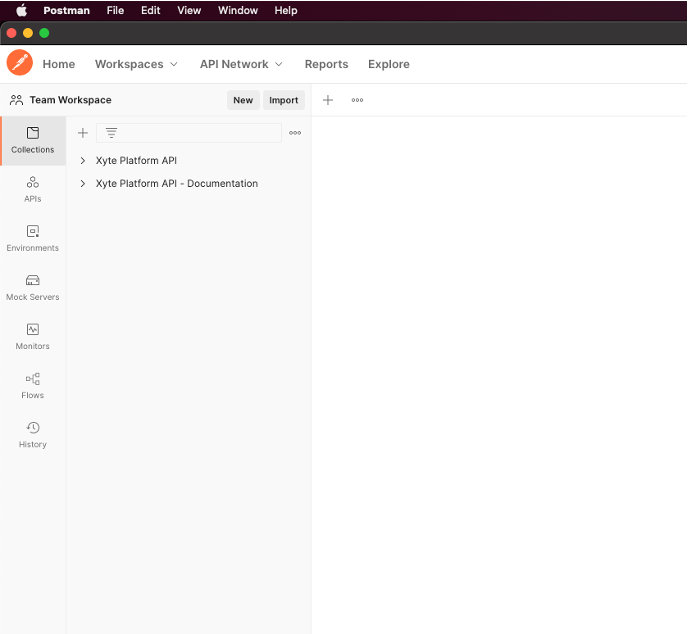The image size is (688, 634).
Task: Open the APIs sidebar panel
Action: 33,190
